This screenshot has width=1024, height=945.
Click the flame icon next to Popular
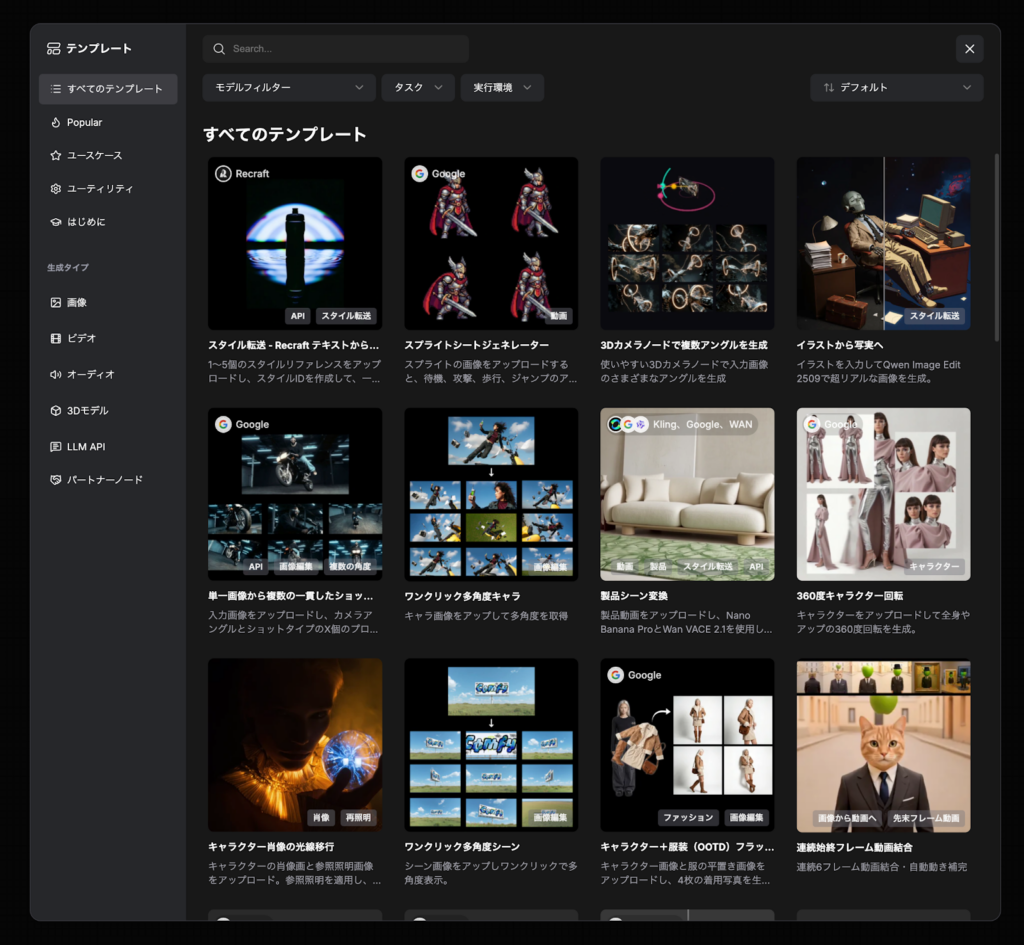[56, 122]
